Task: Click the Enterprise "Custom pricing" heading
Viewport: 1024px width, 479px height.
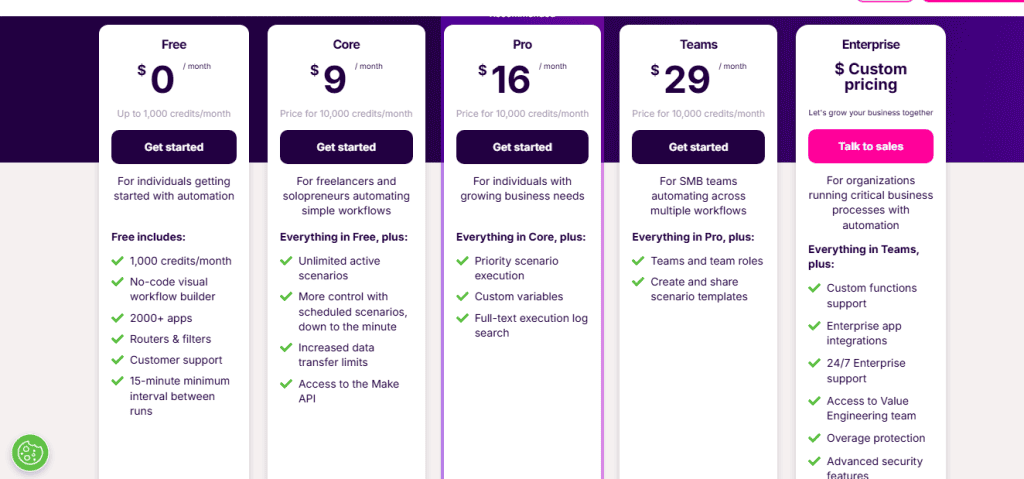Action: point(871,77)
